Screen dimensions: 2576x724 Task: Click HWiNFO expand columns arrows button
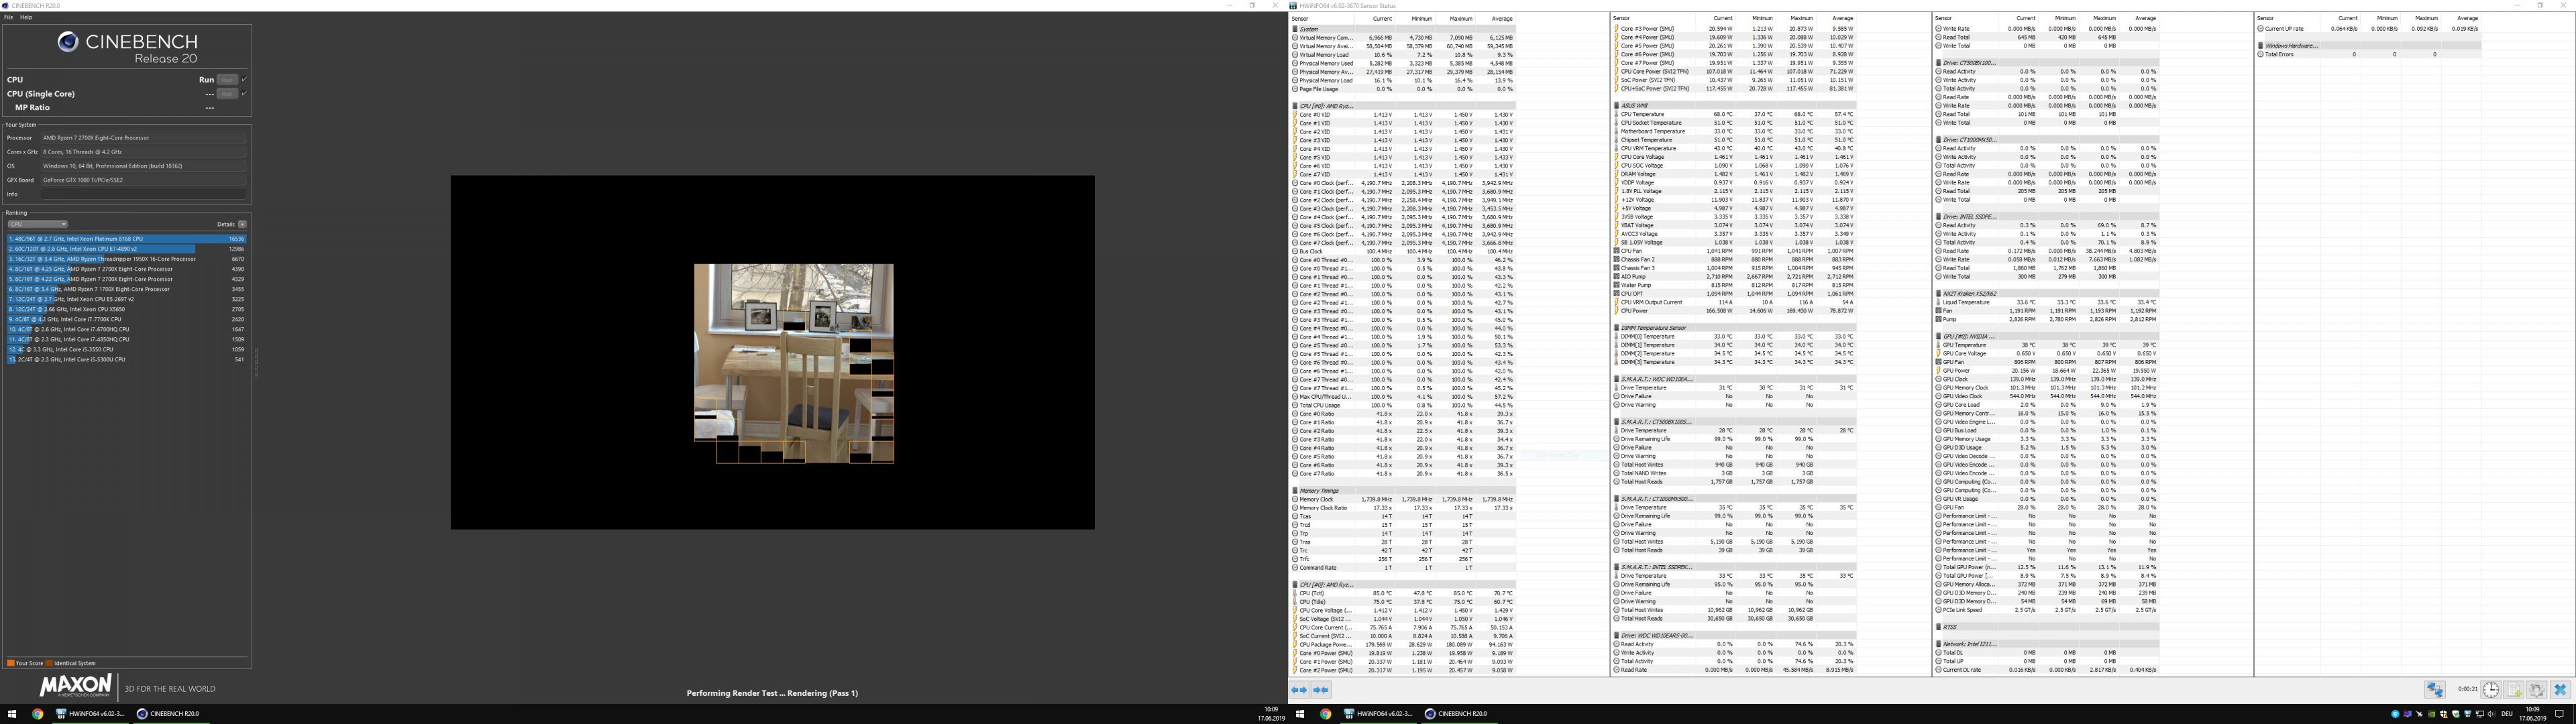click(x=1298, y=690)
